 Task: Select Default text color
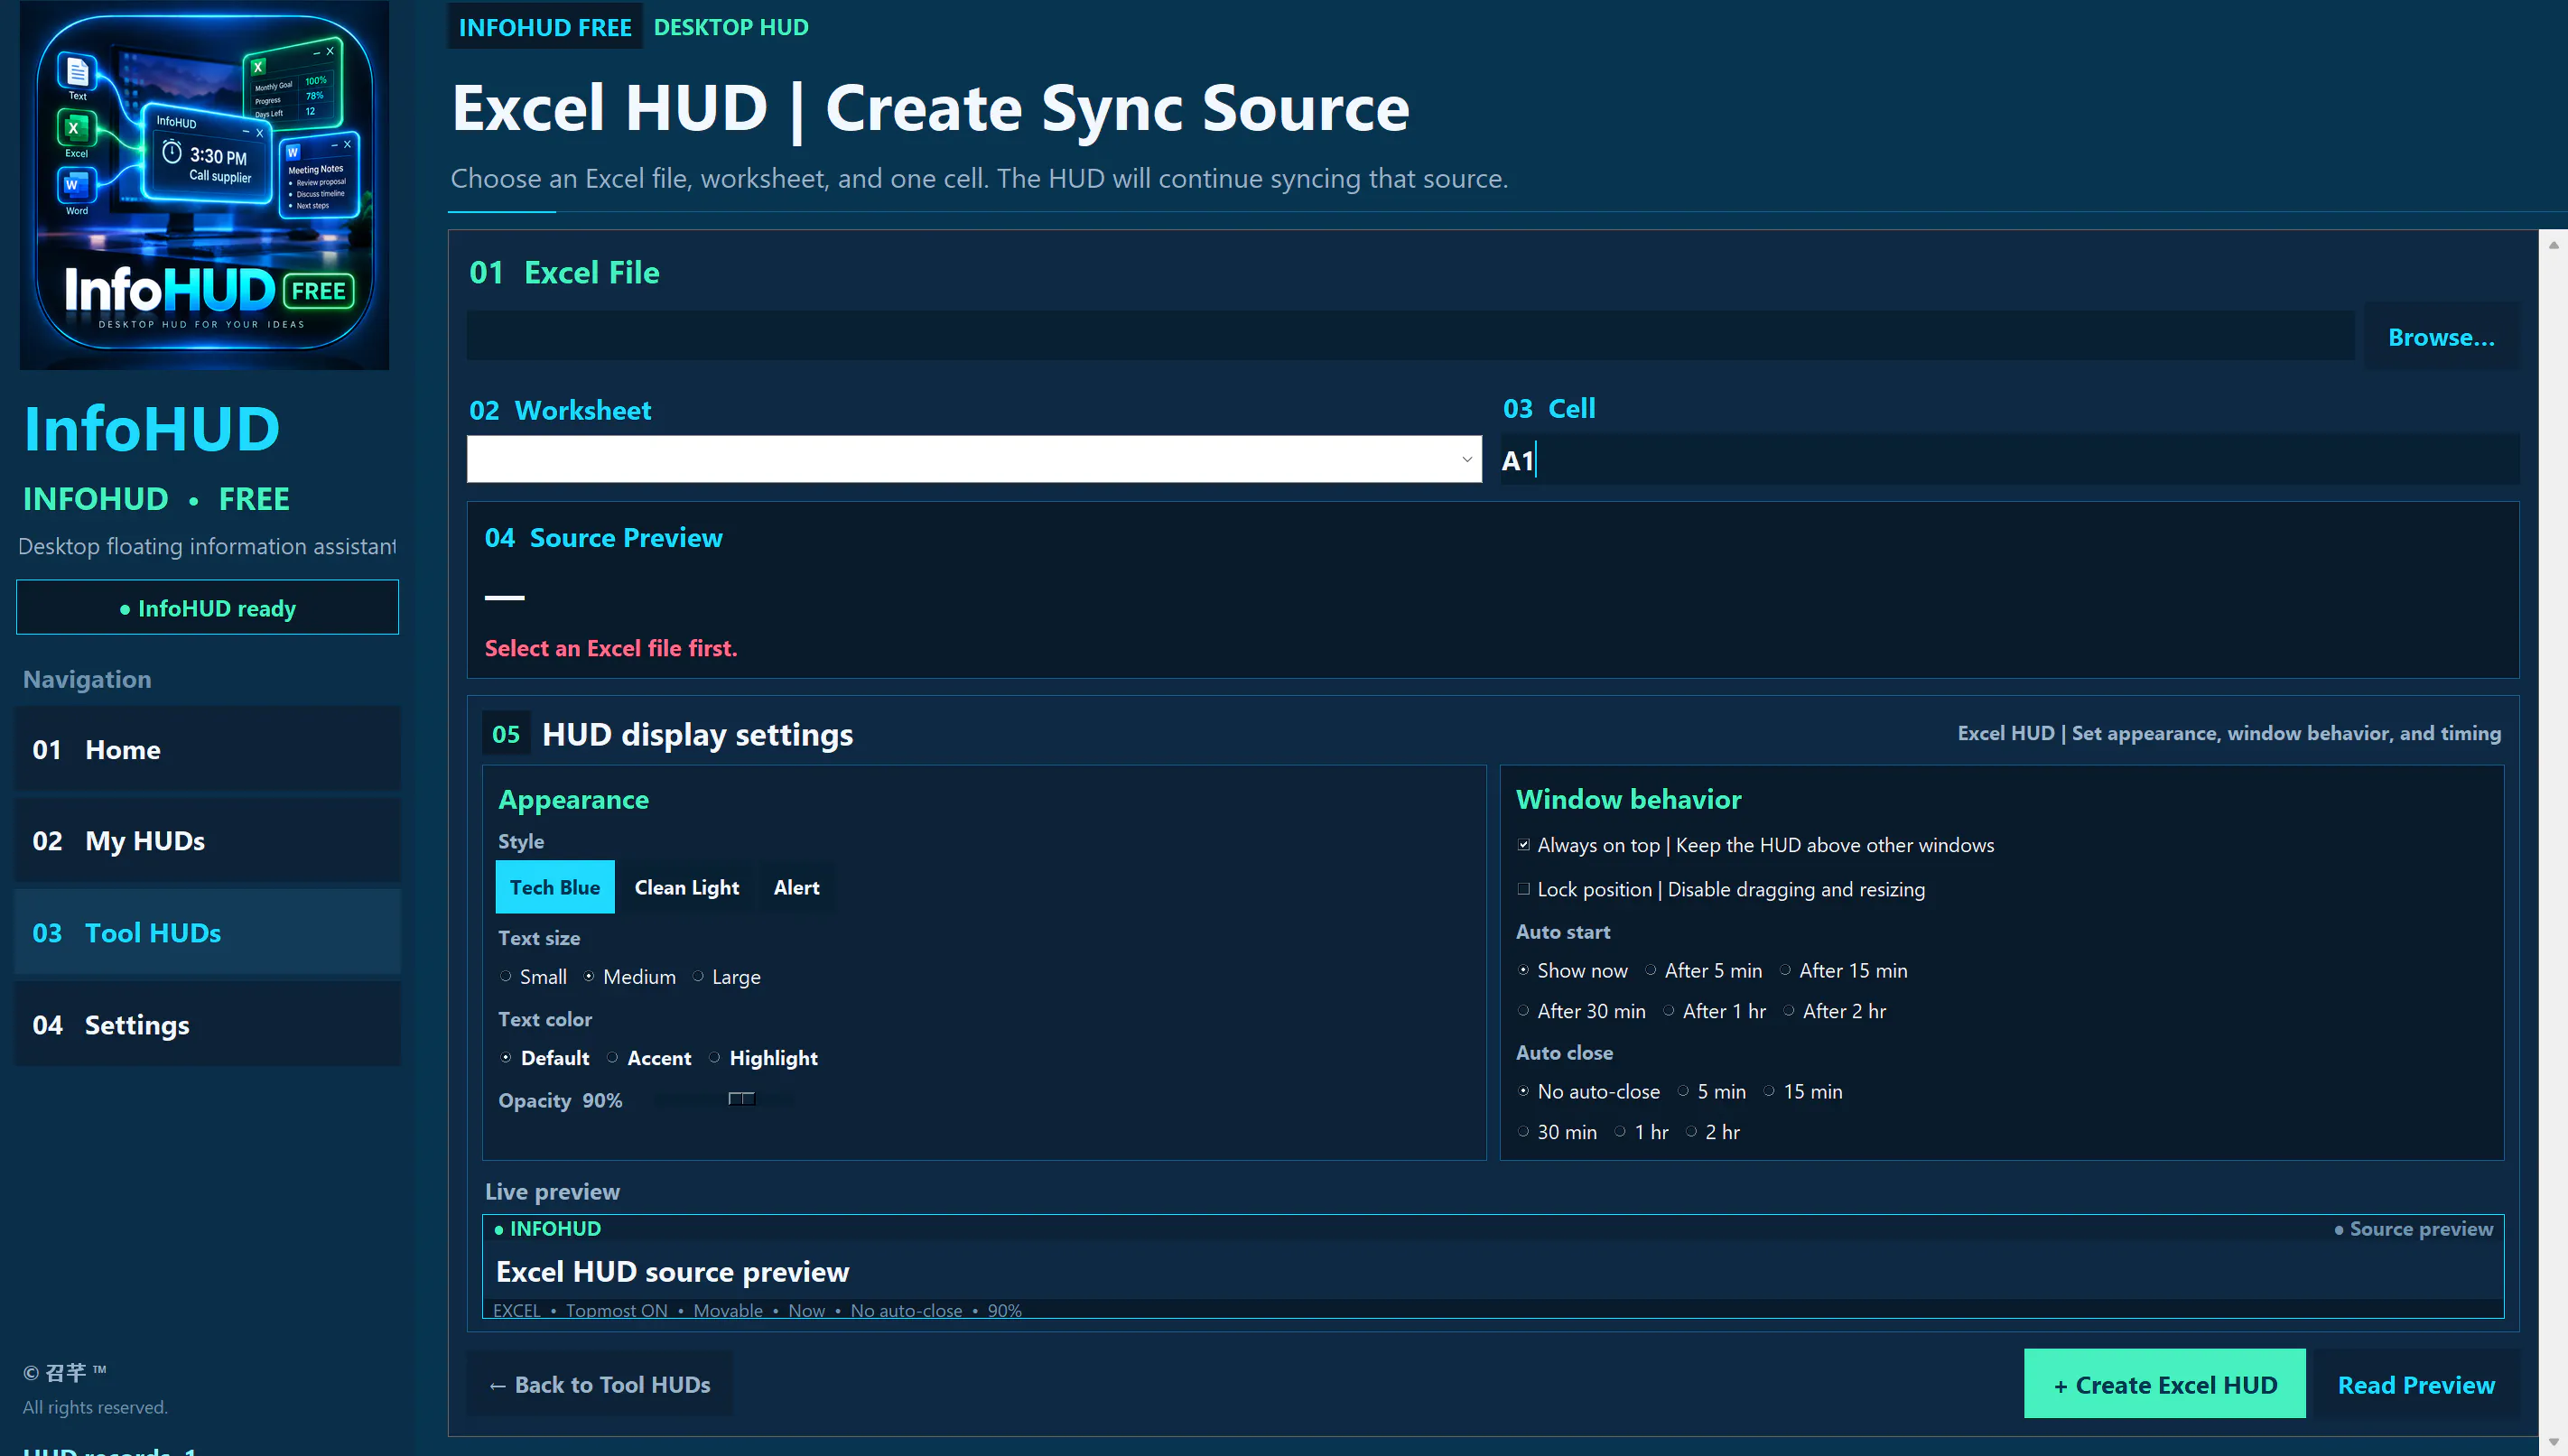click(544, 1057)
